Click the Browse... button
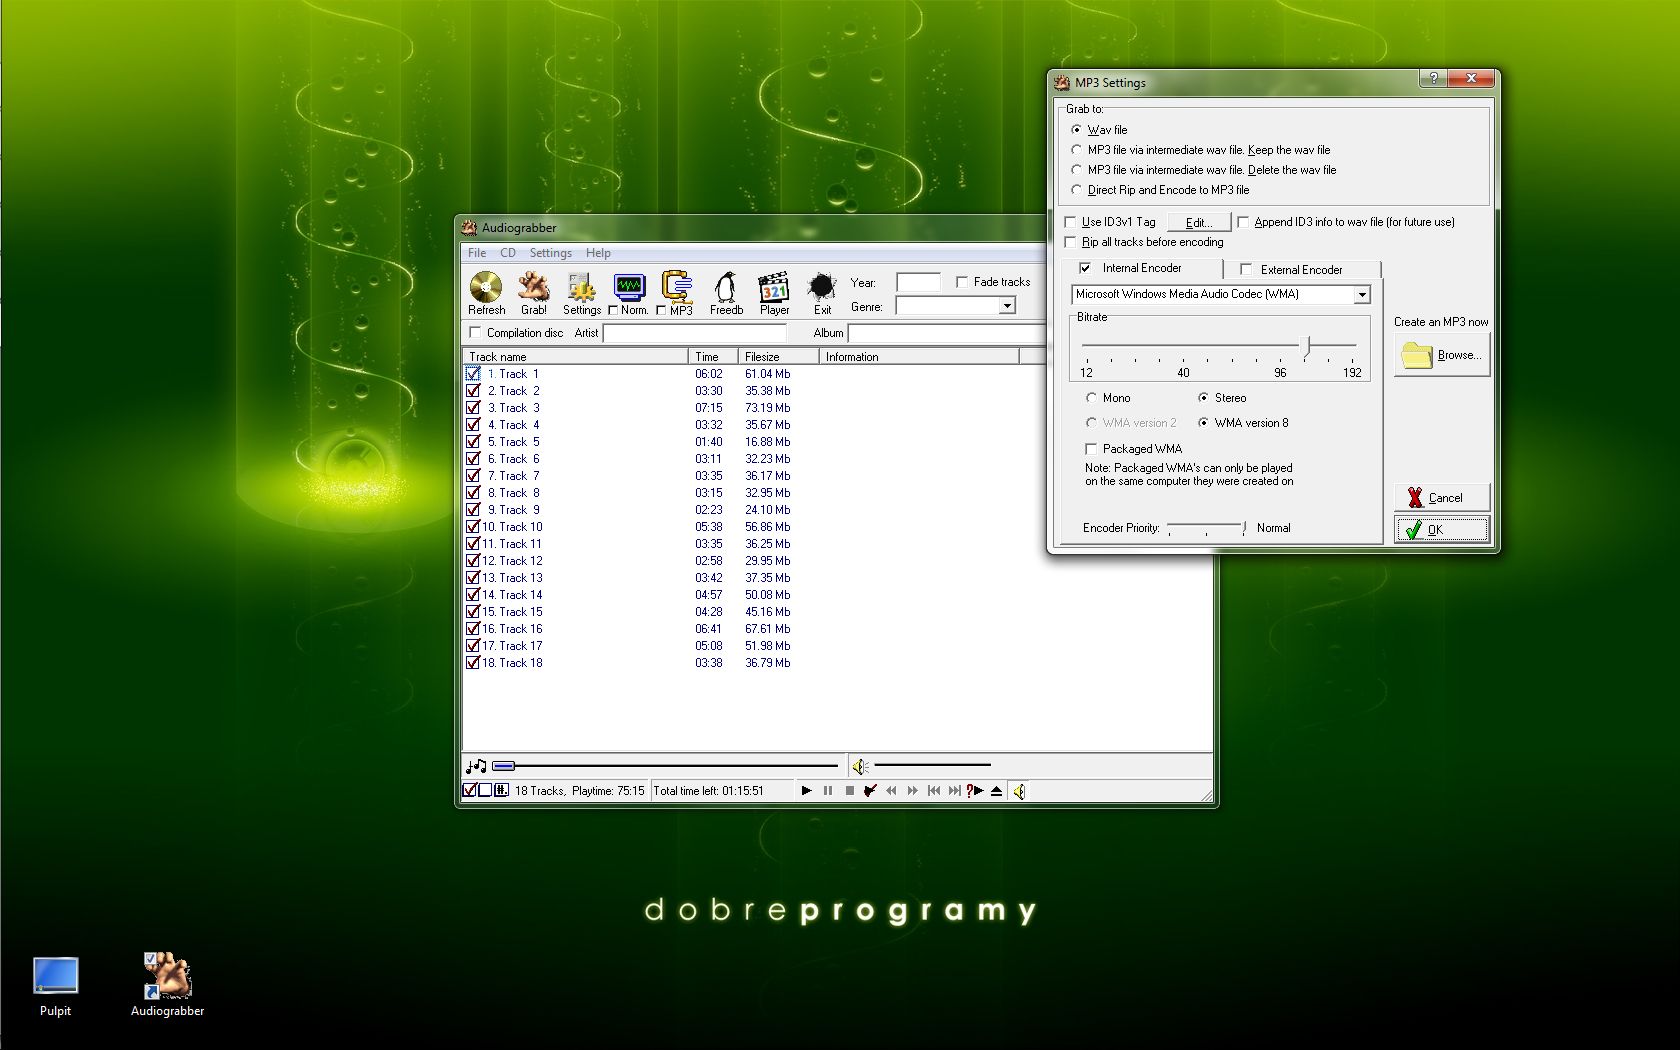The height and width of the screenshot is (1050, 1680). coord(1442,355)
